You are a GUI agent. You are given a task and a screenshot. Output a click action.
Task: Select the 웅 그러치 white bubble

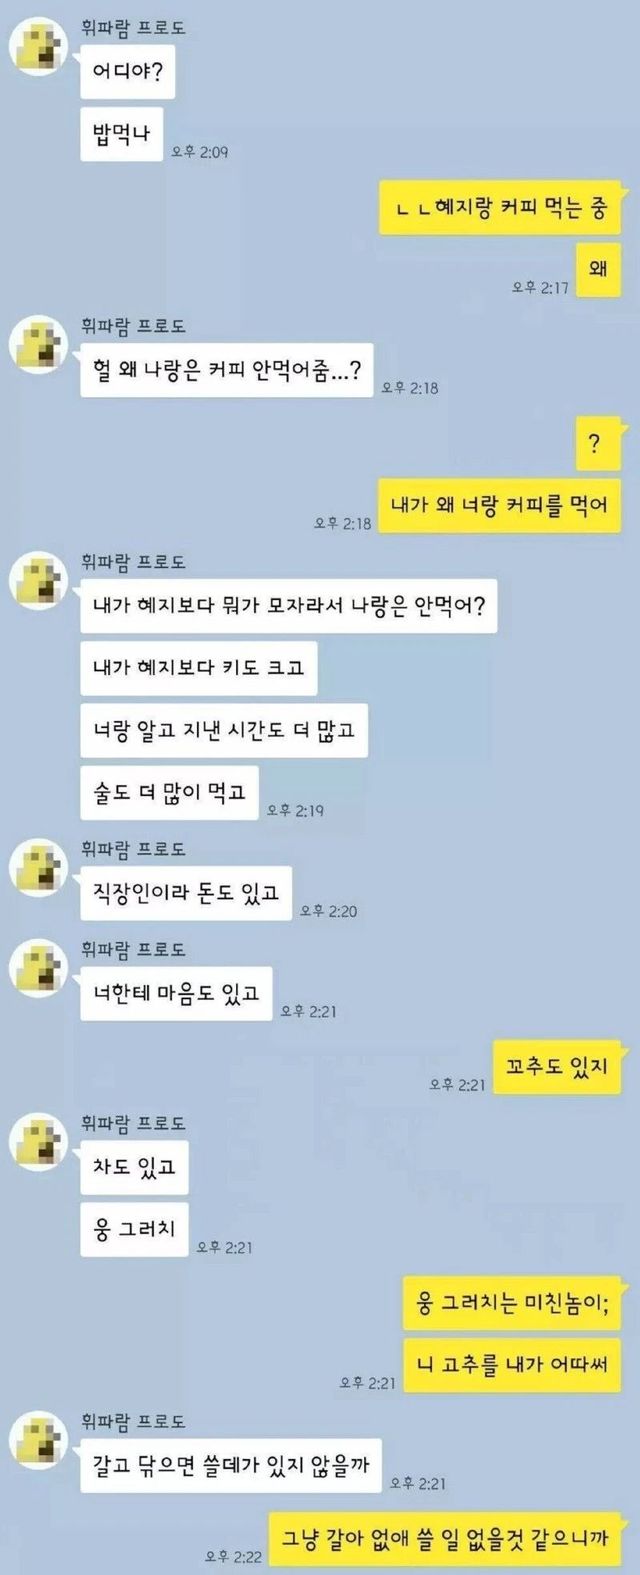[x=134, y=1230]
